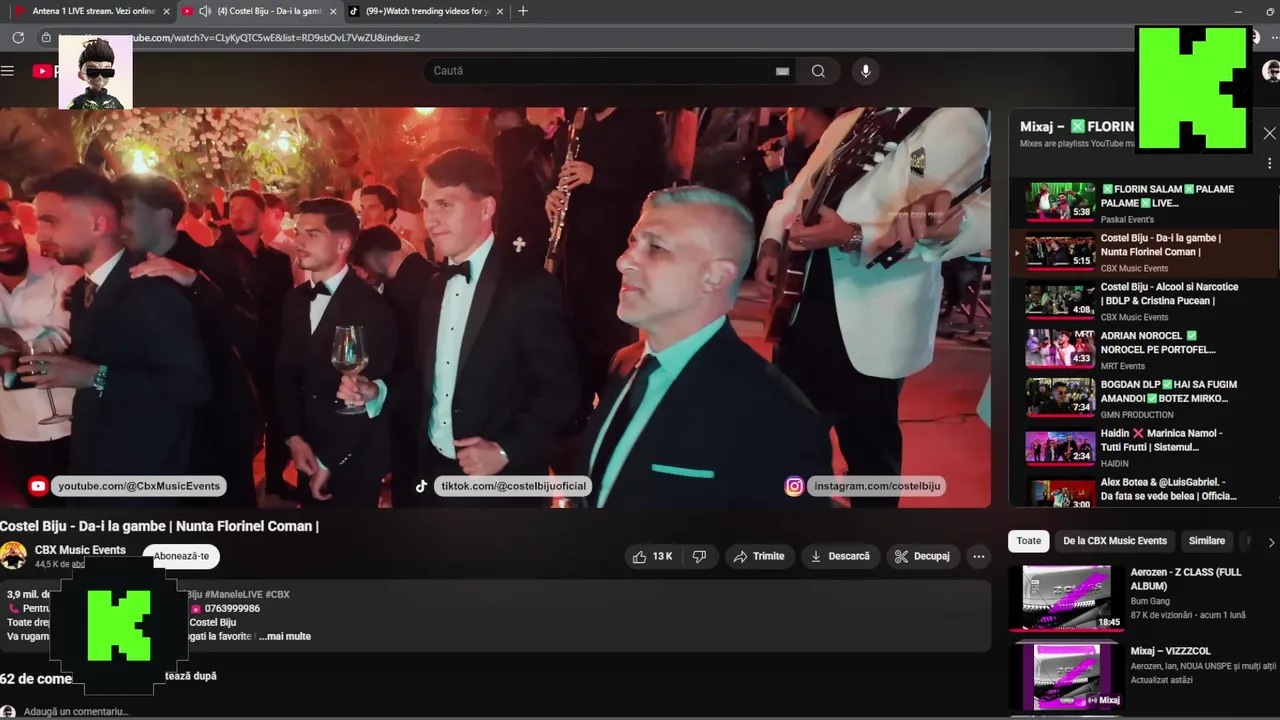Open a new browser tab with plus icon
The image size is (1280, 720).
[523, 11]
